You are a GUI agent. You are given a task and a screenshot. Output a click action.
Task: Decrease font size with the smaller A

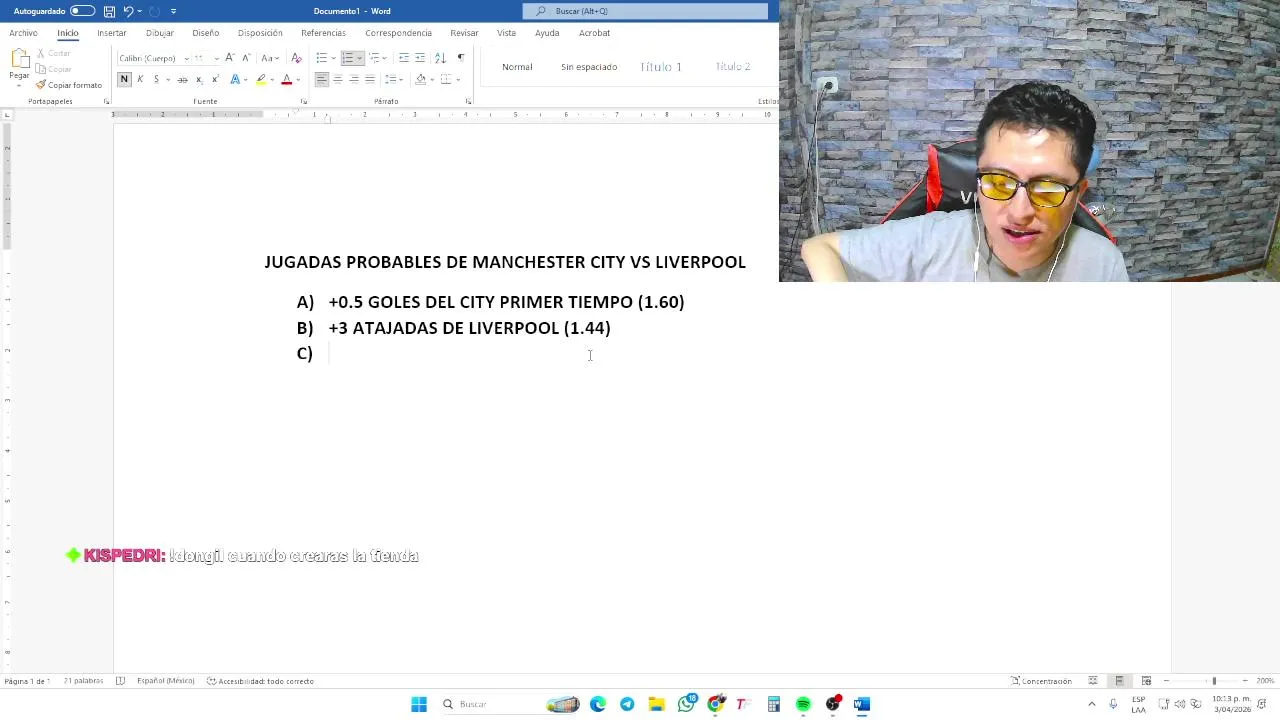pyautogui.click(x=247, y=58)
